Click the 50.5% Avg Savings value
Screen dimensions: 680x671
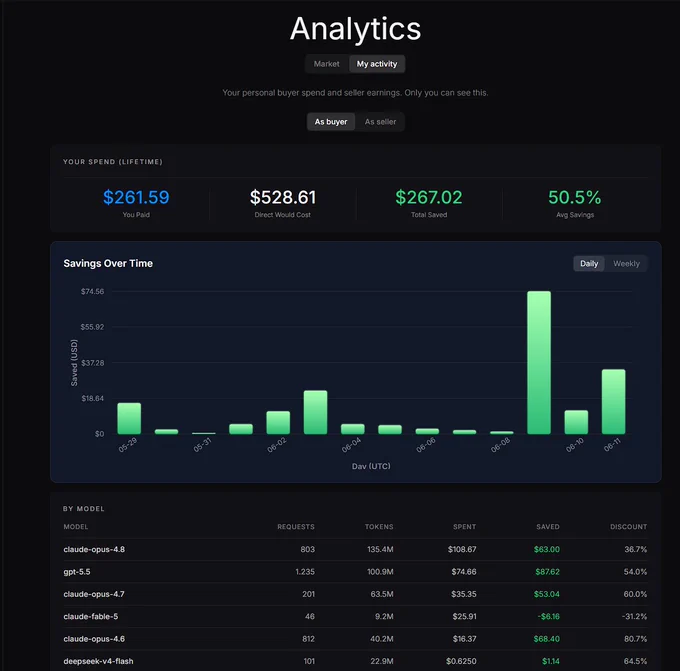pyautogui.click(x=575, y=197)
